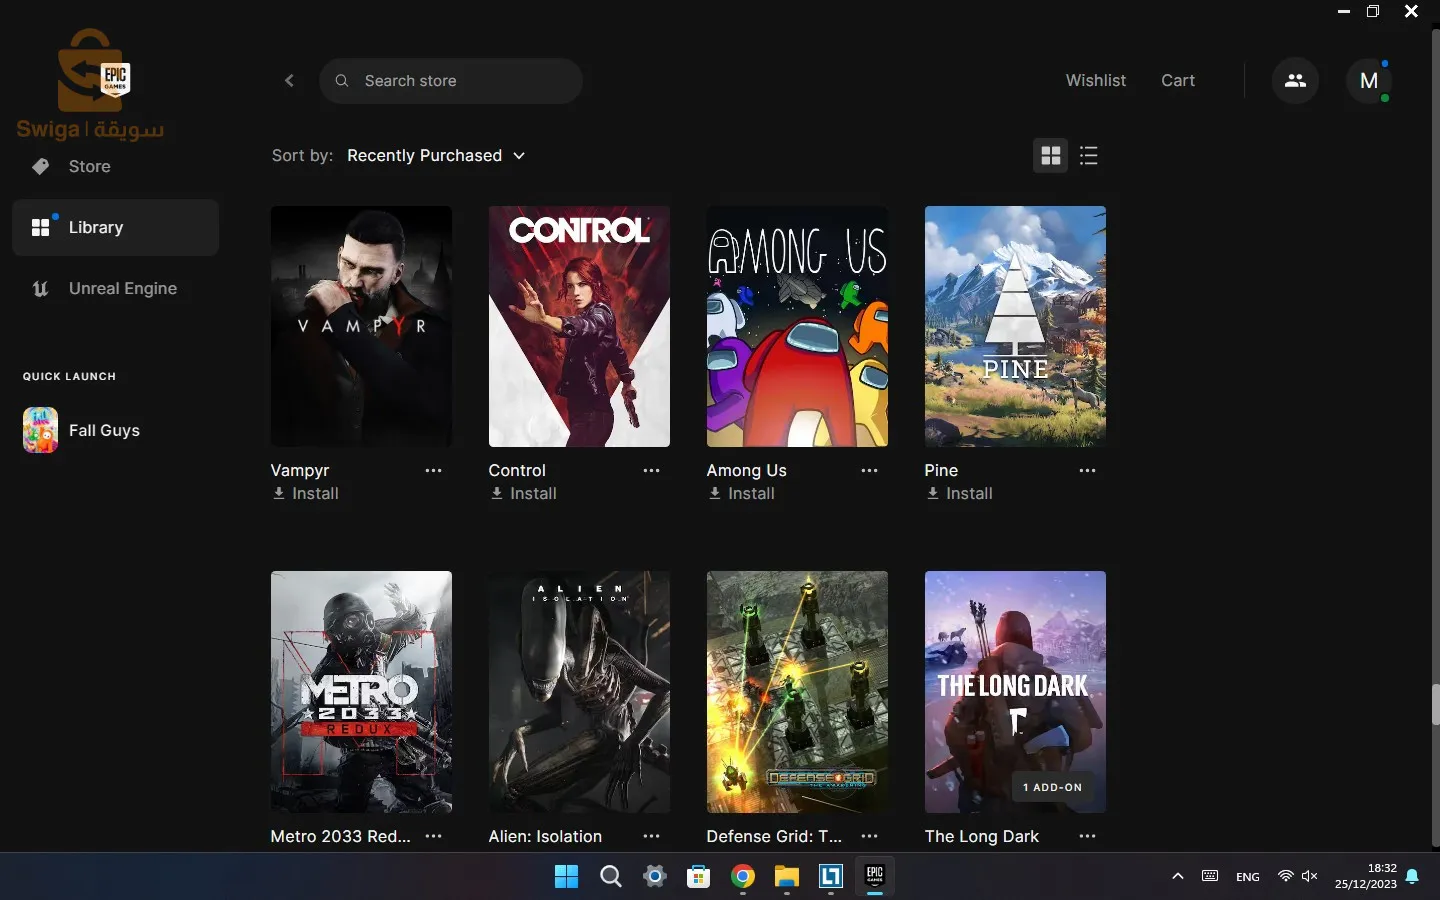Toggle the touch keyboard in the taskbar
Screen dimensions: 1440x900
[x=1209, y=877]
